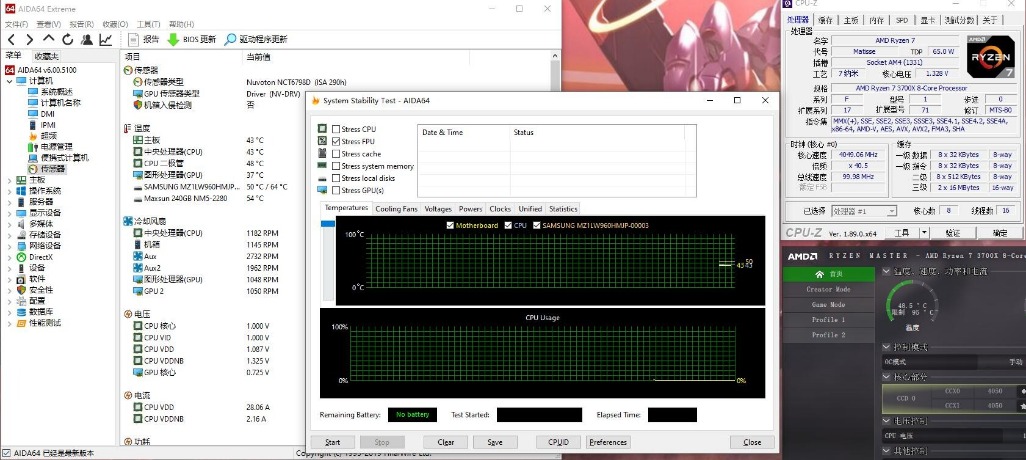Switch to the Clocks tab

click(x=500, y=209)
